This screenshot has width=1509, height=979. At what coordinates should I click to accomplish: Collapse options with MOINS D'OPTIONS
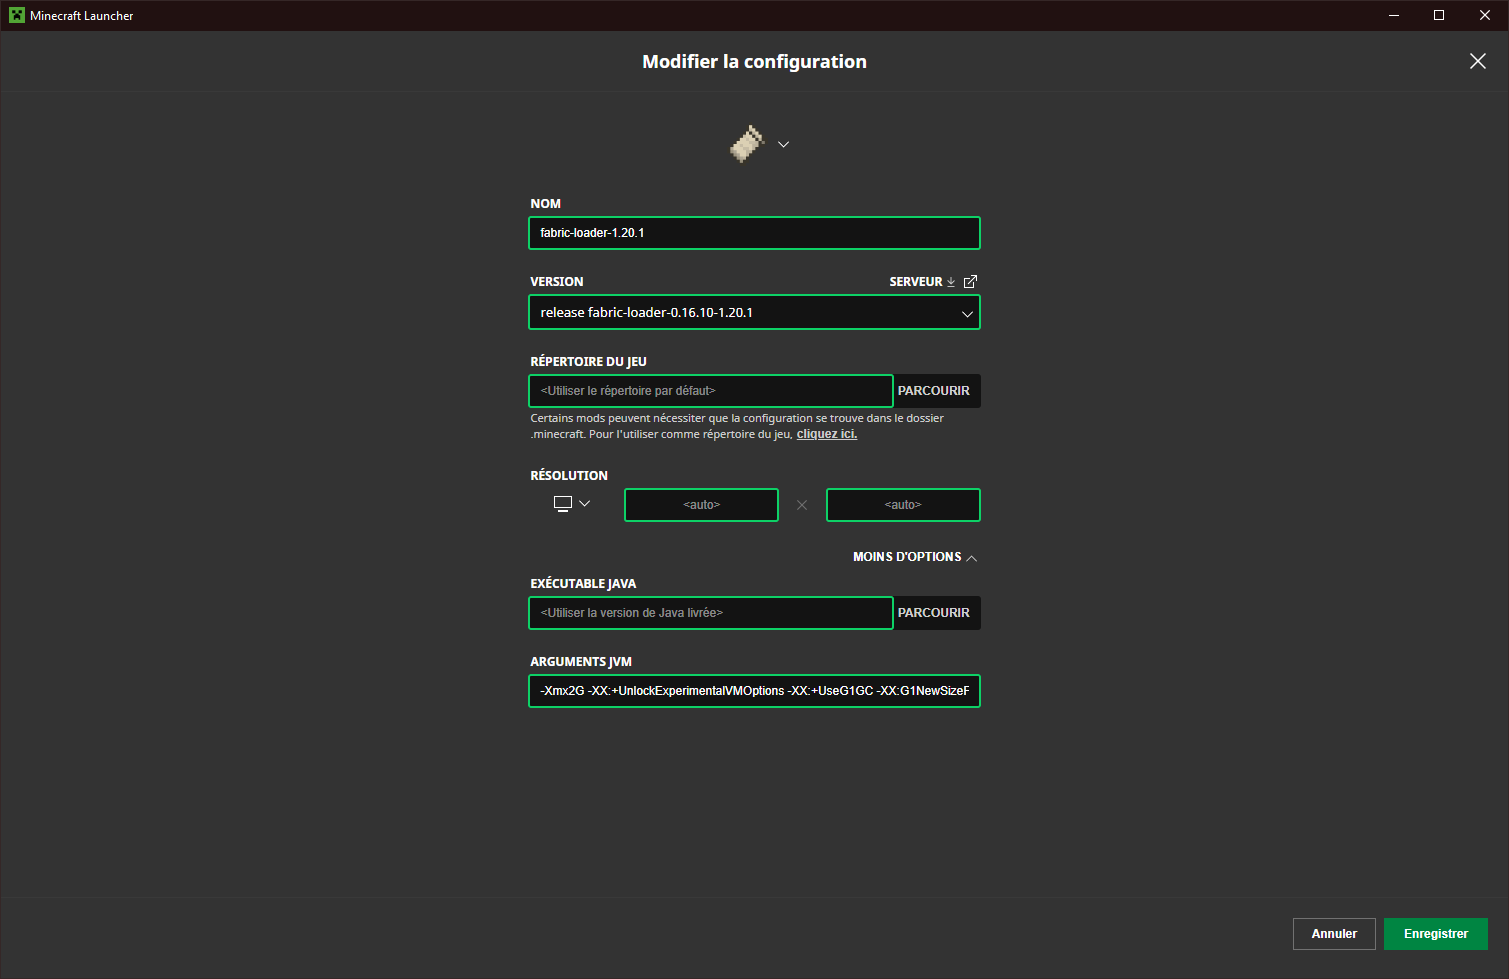914,557
